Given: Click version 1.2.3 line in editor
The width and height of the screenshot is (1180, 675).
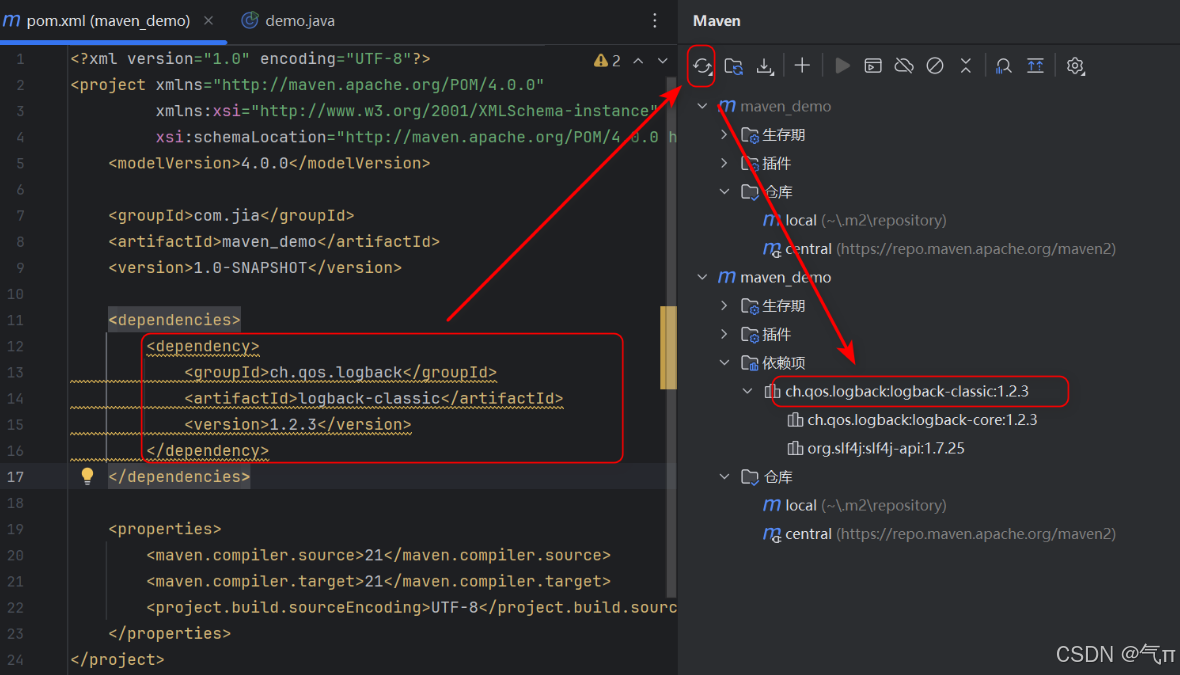Looking at the screenshot, I should pyautogui.click(x=298, y=424).
